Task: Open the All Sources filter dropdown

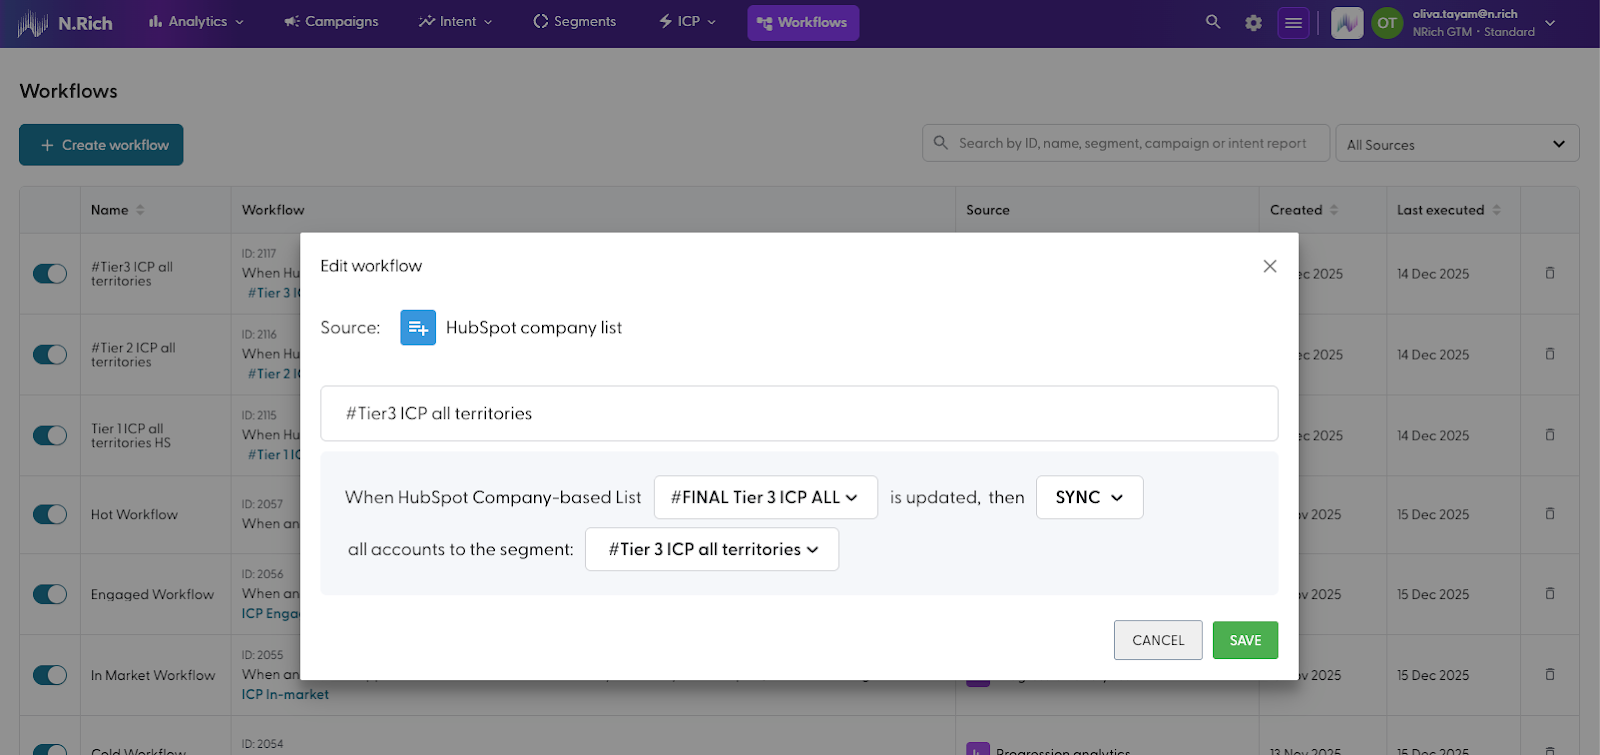Action: [x=1456, y=144]
